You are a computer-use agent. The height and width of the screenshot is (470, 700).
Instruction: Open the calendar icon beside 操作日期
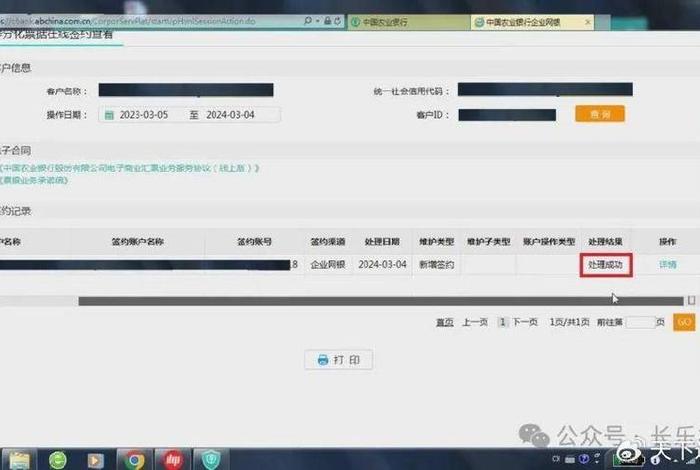109,115
